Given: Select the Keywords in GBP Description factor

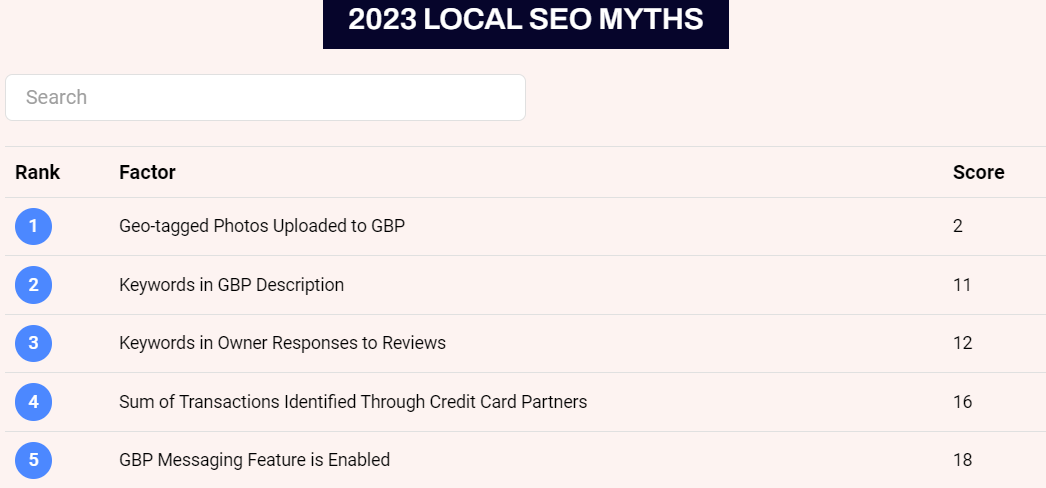Looking at the screenshot, I should tap(231, 285).
